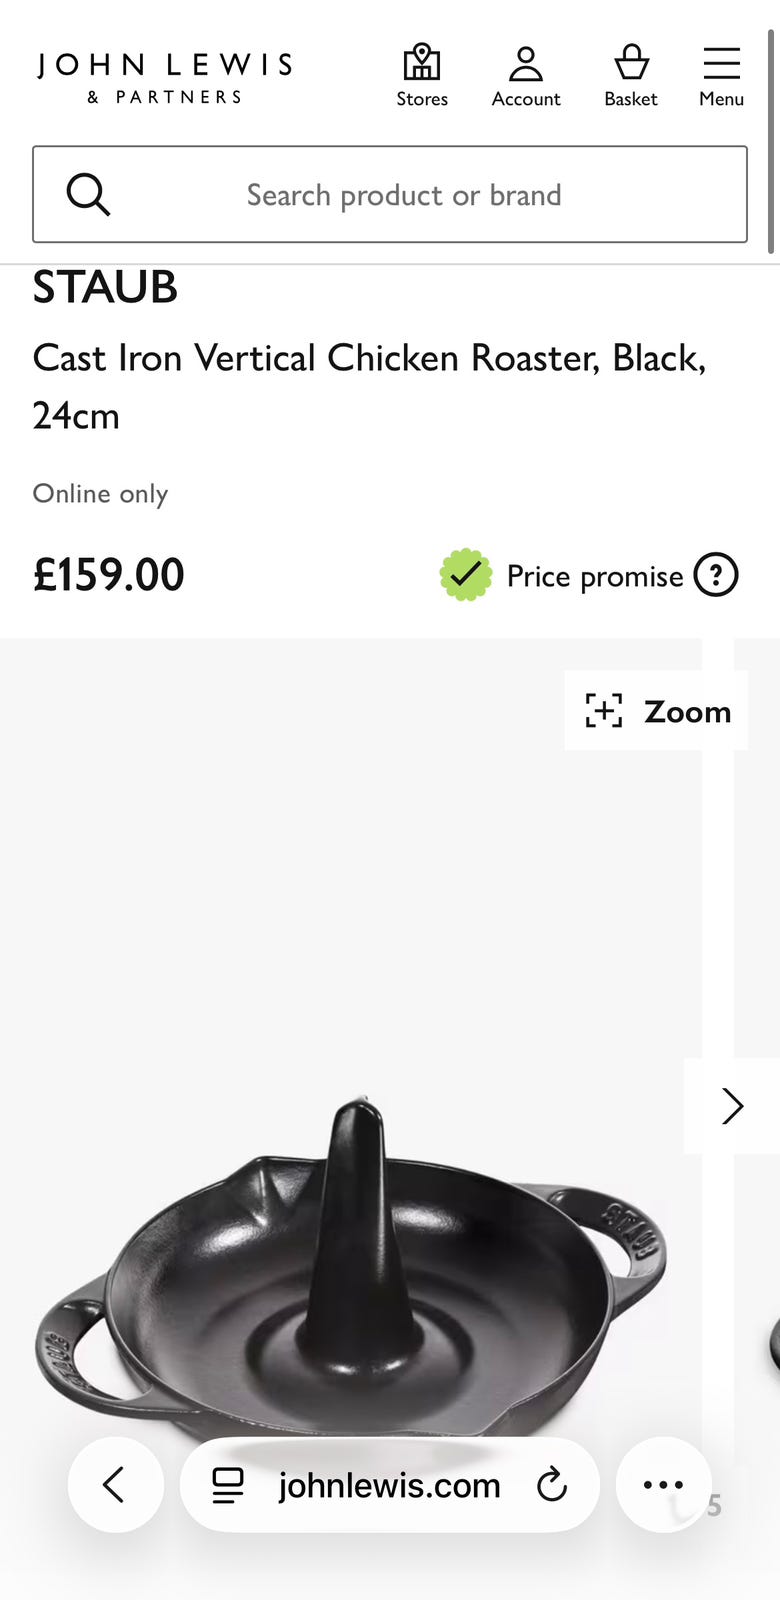Image resolution: width=780 pixels, height=1600 pixels.
Task: Click the green Price promise checkmark badge
Action: point(466,575)
